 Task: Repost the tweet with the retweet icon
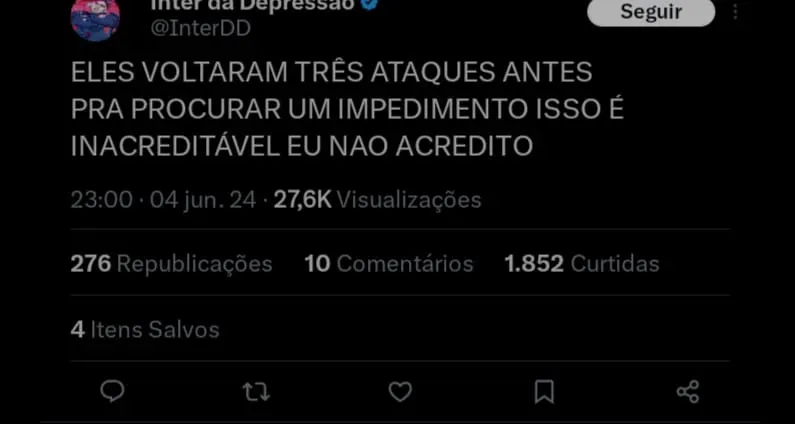[256, 392]
